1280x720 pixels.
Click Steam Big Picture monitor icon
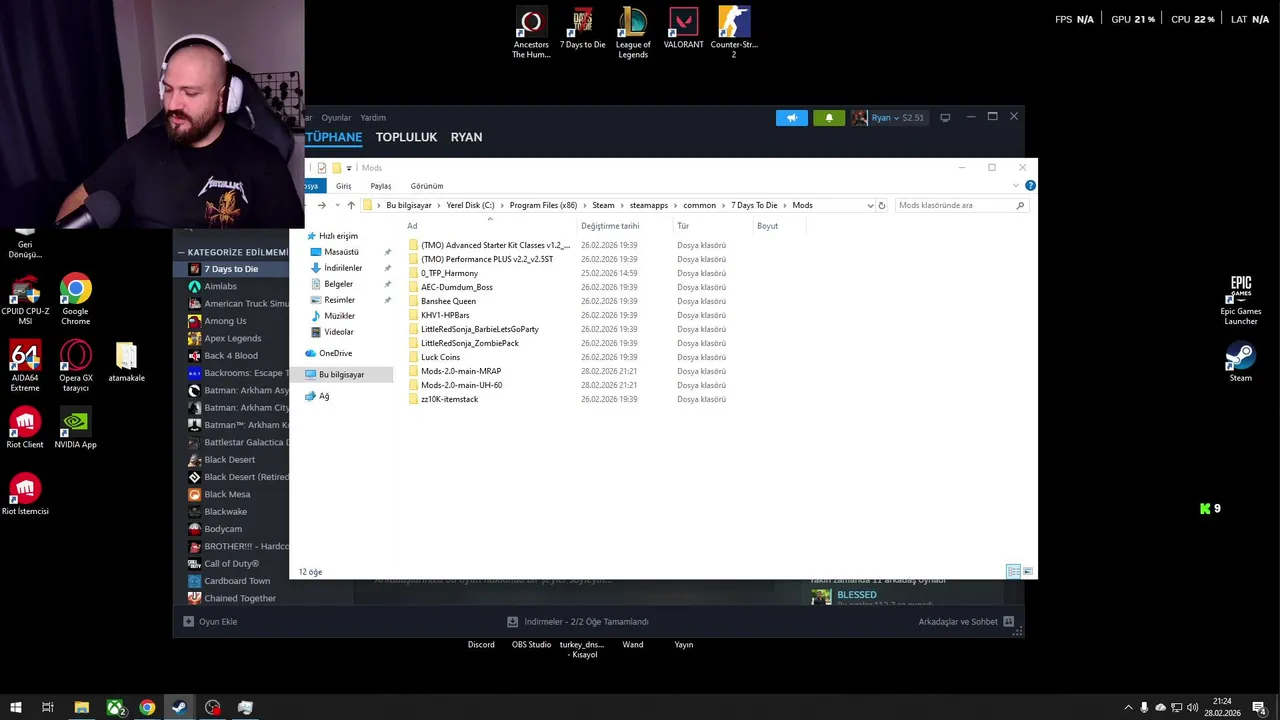point(945,118)
